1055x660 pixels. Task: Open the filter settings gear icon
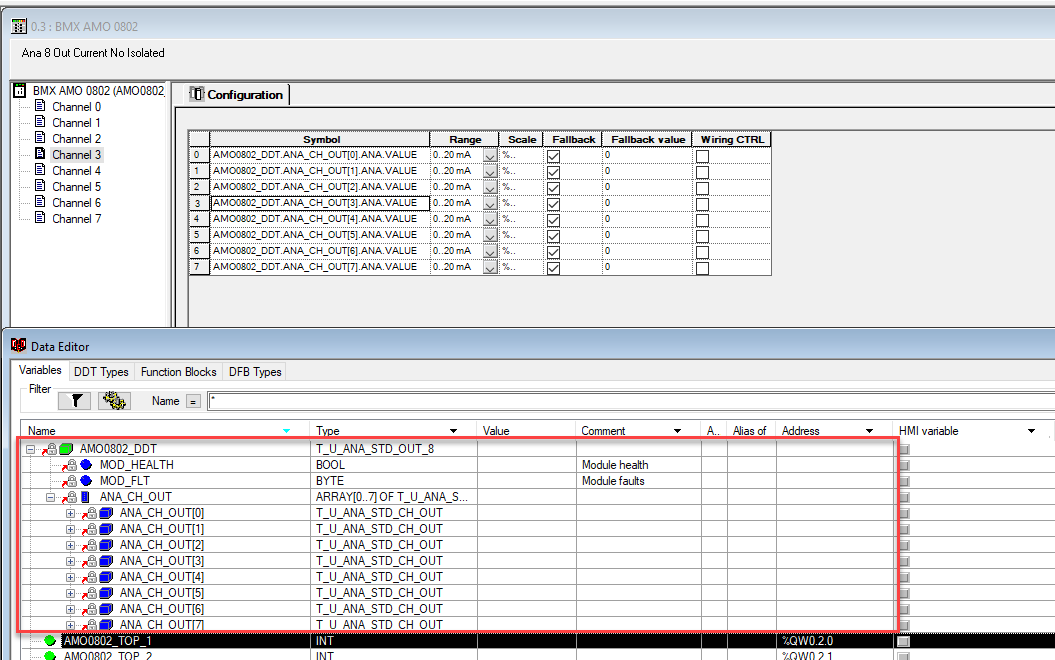pyautogui.click(x=114, y=401)
